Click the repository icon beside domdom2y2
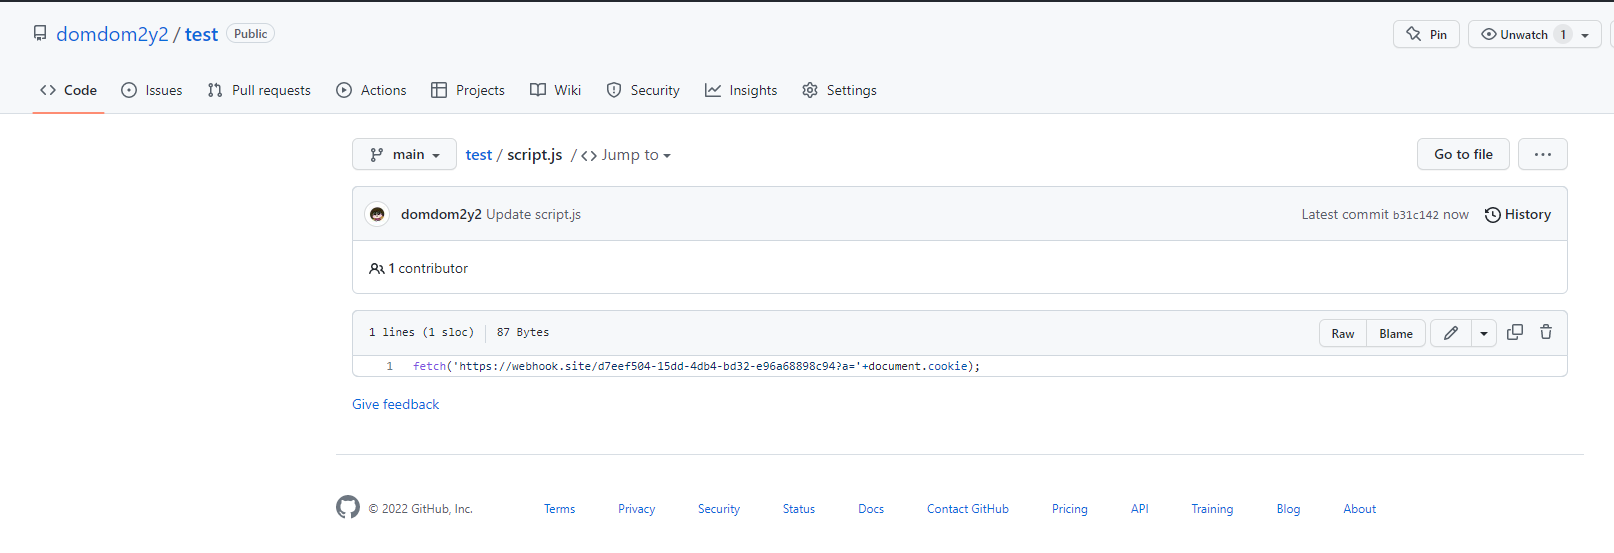Viewport: 1614px width, 553px height. point(40,34)
